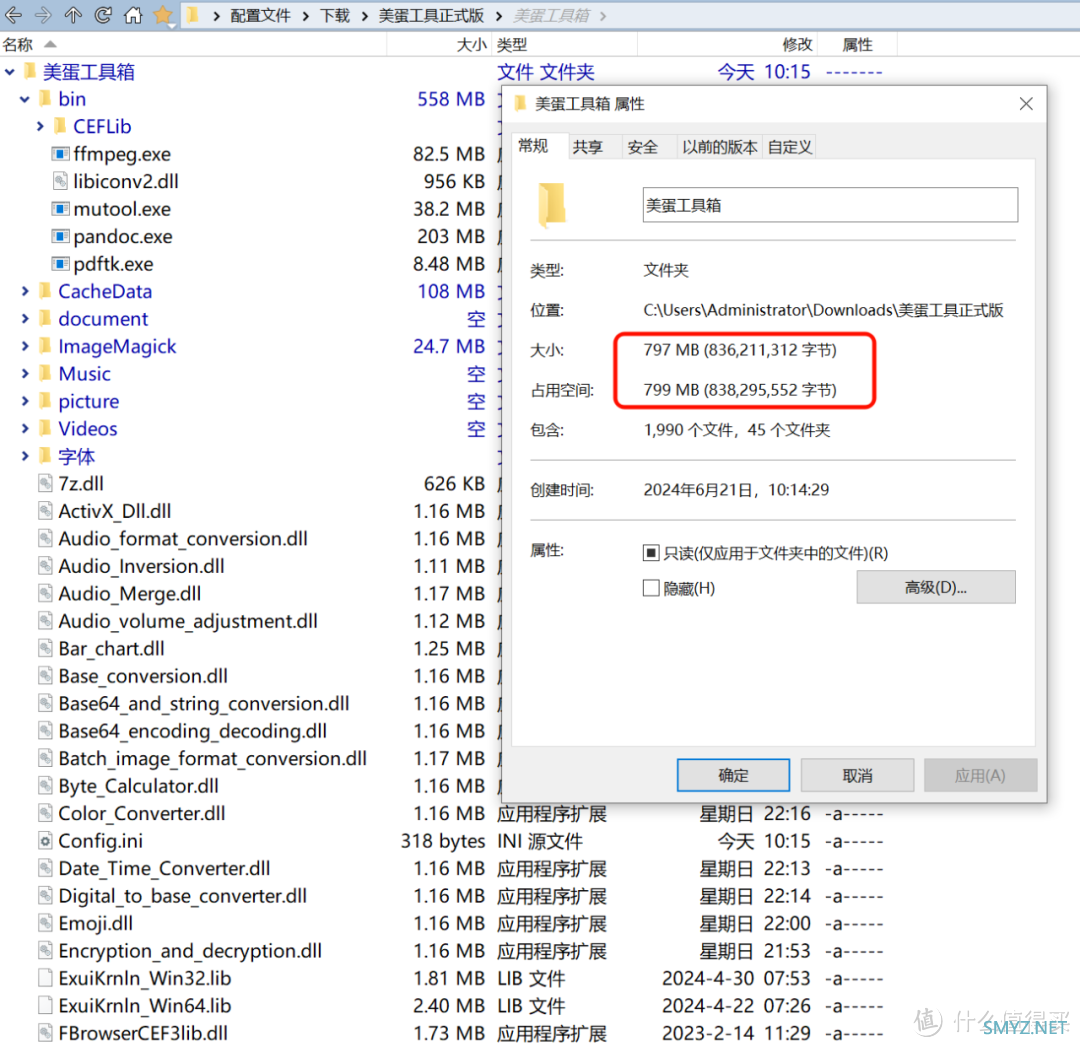The height and width of the screenshot is (1047, 1080).
Task: Select Byte_Calculator.dll in the file list
Action: pyautogui.click(x=138, y=785)
